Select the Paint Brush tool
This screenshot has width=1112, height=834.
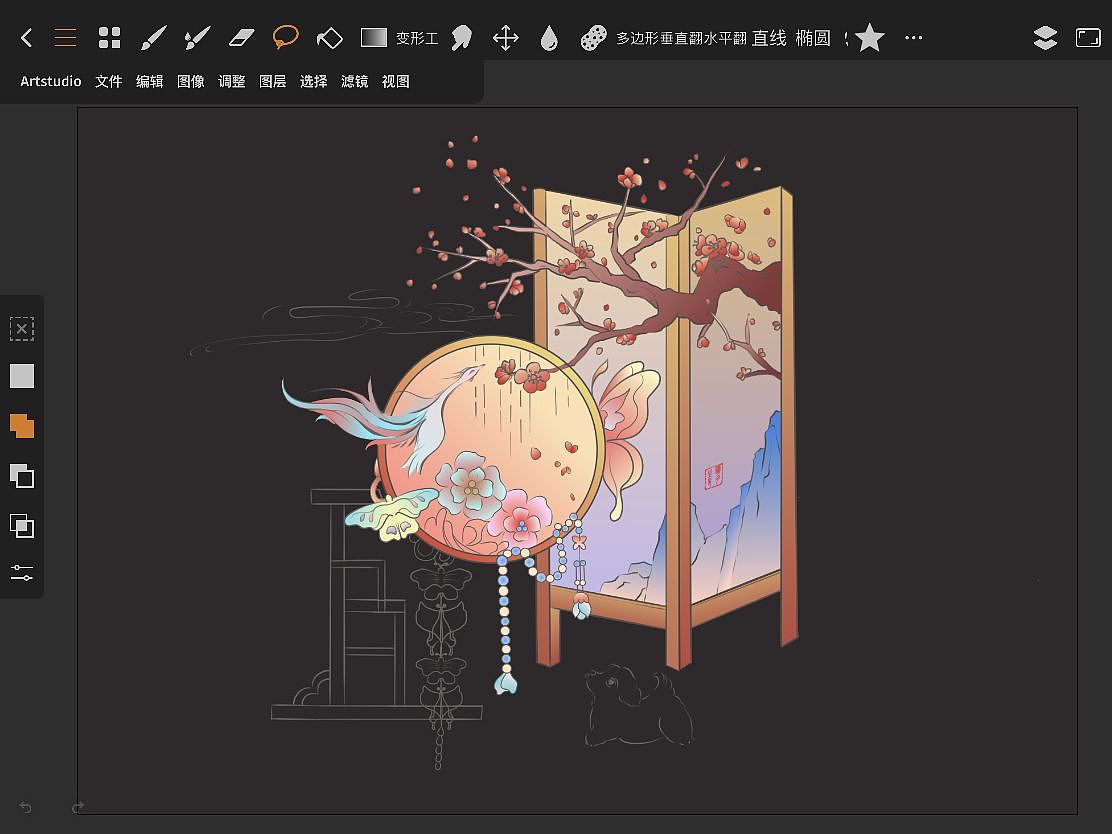point(153,38)
